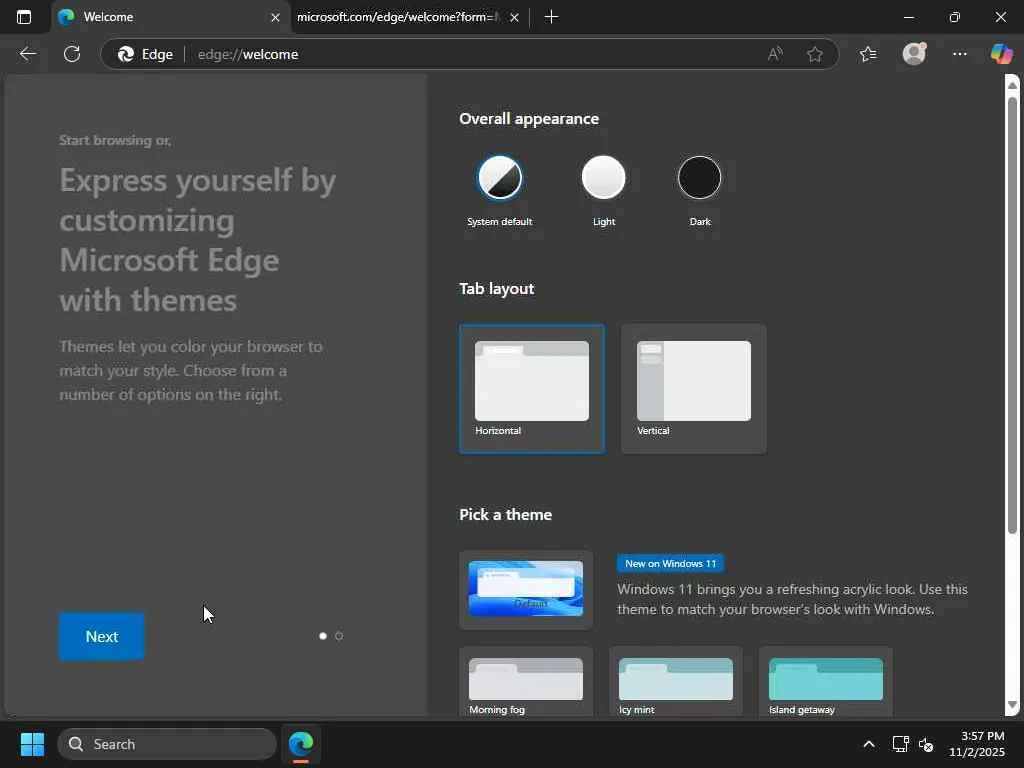Click the Tab layout heading
The image size is (1024, 768).
[496, 289]
